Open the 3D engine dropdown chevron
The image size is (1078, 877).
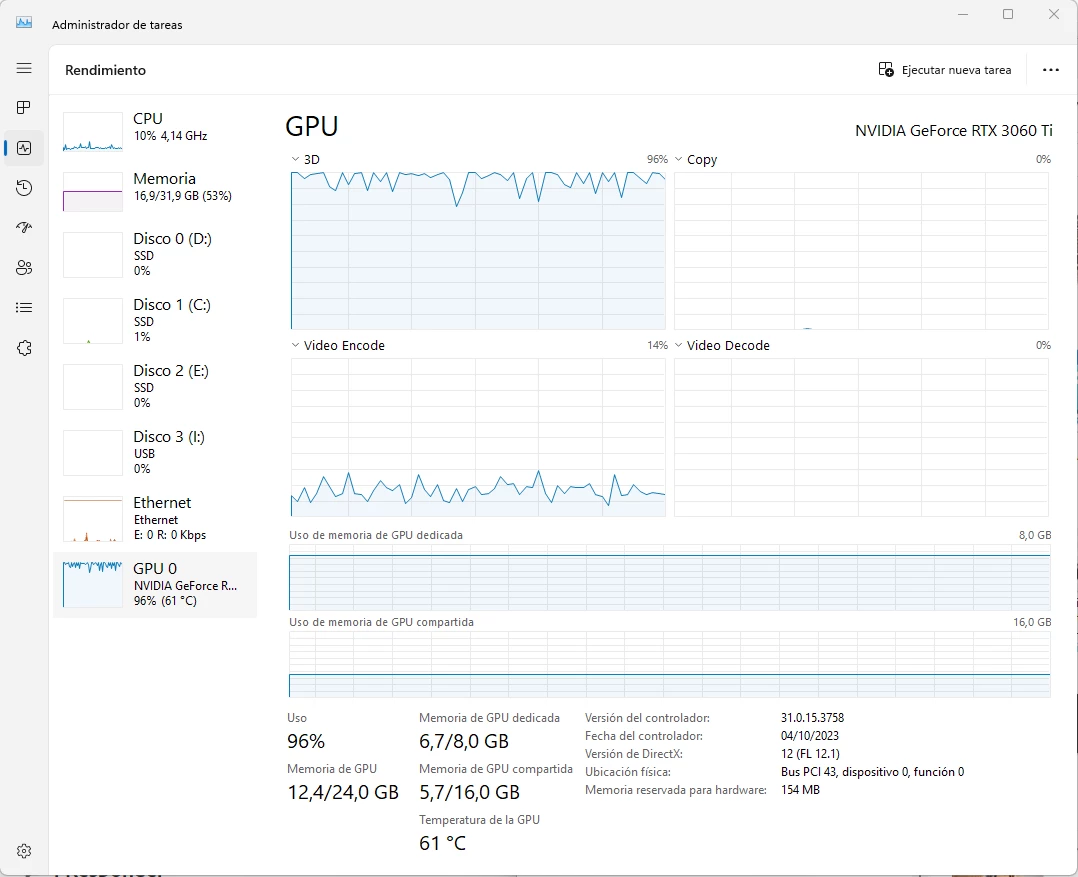click(x=296, y=159)
